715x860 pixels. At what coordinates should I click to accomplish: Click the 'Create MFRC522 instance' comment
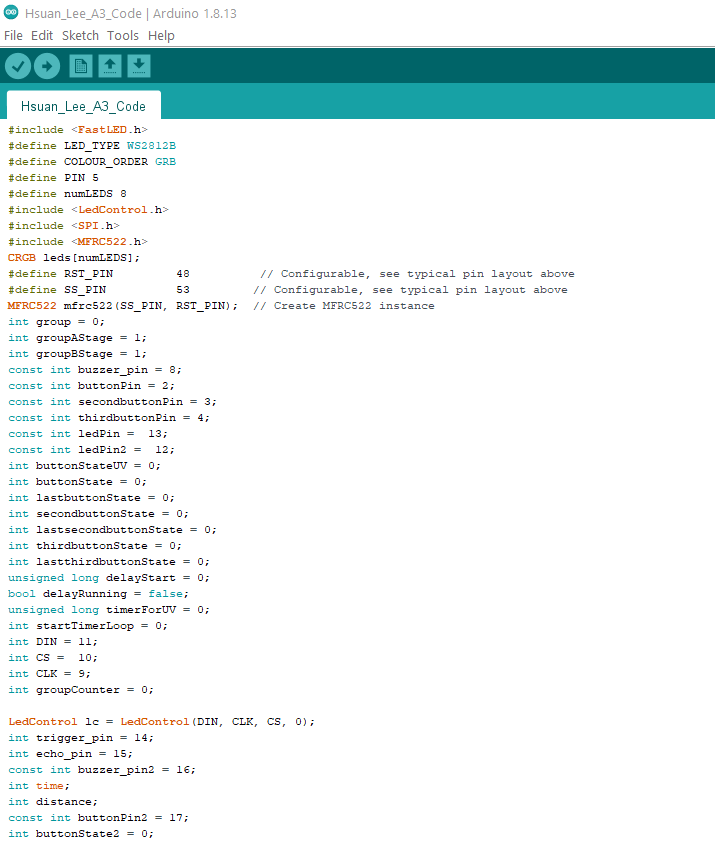tap(344, 305)
